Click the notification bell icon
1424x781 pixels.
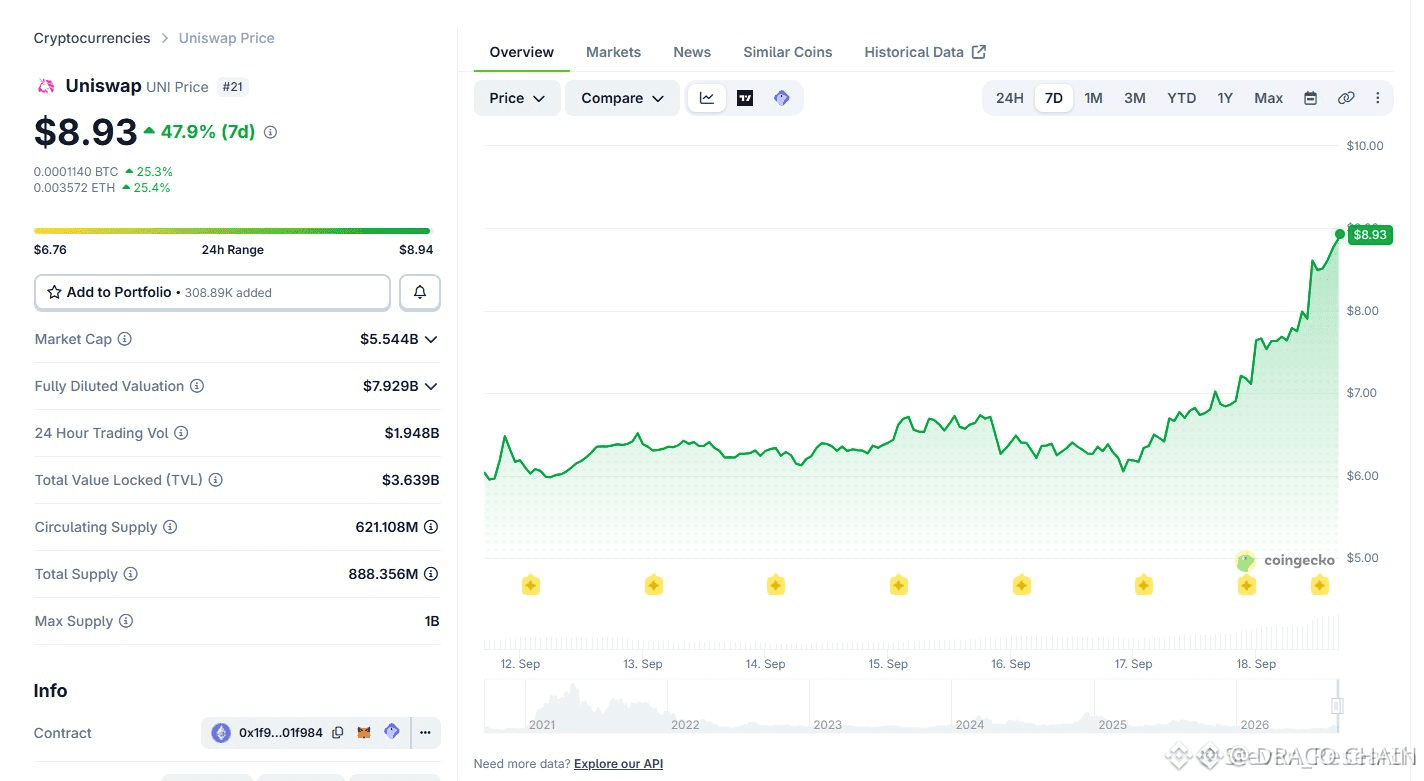[420, 292]
